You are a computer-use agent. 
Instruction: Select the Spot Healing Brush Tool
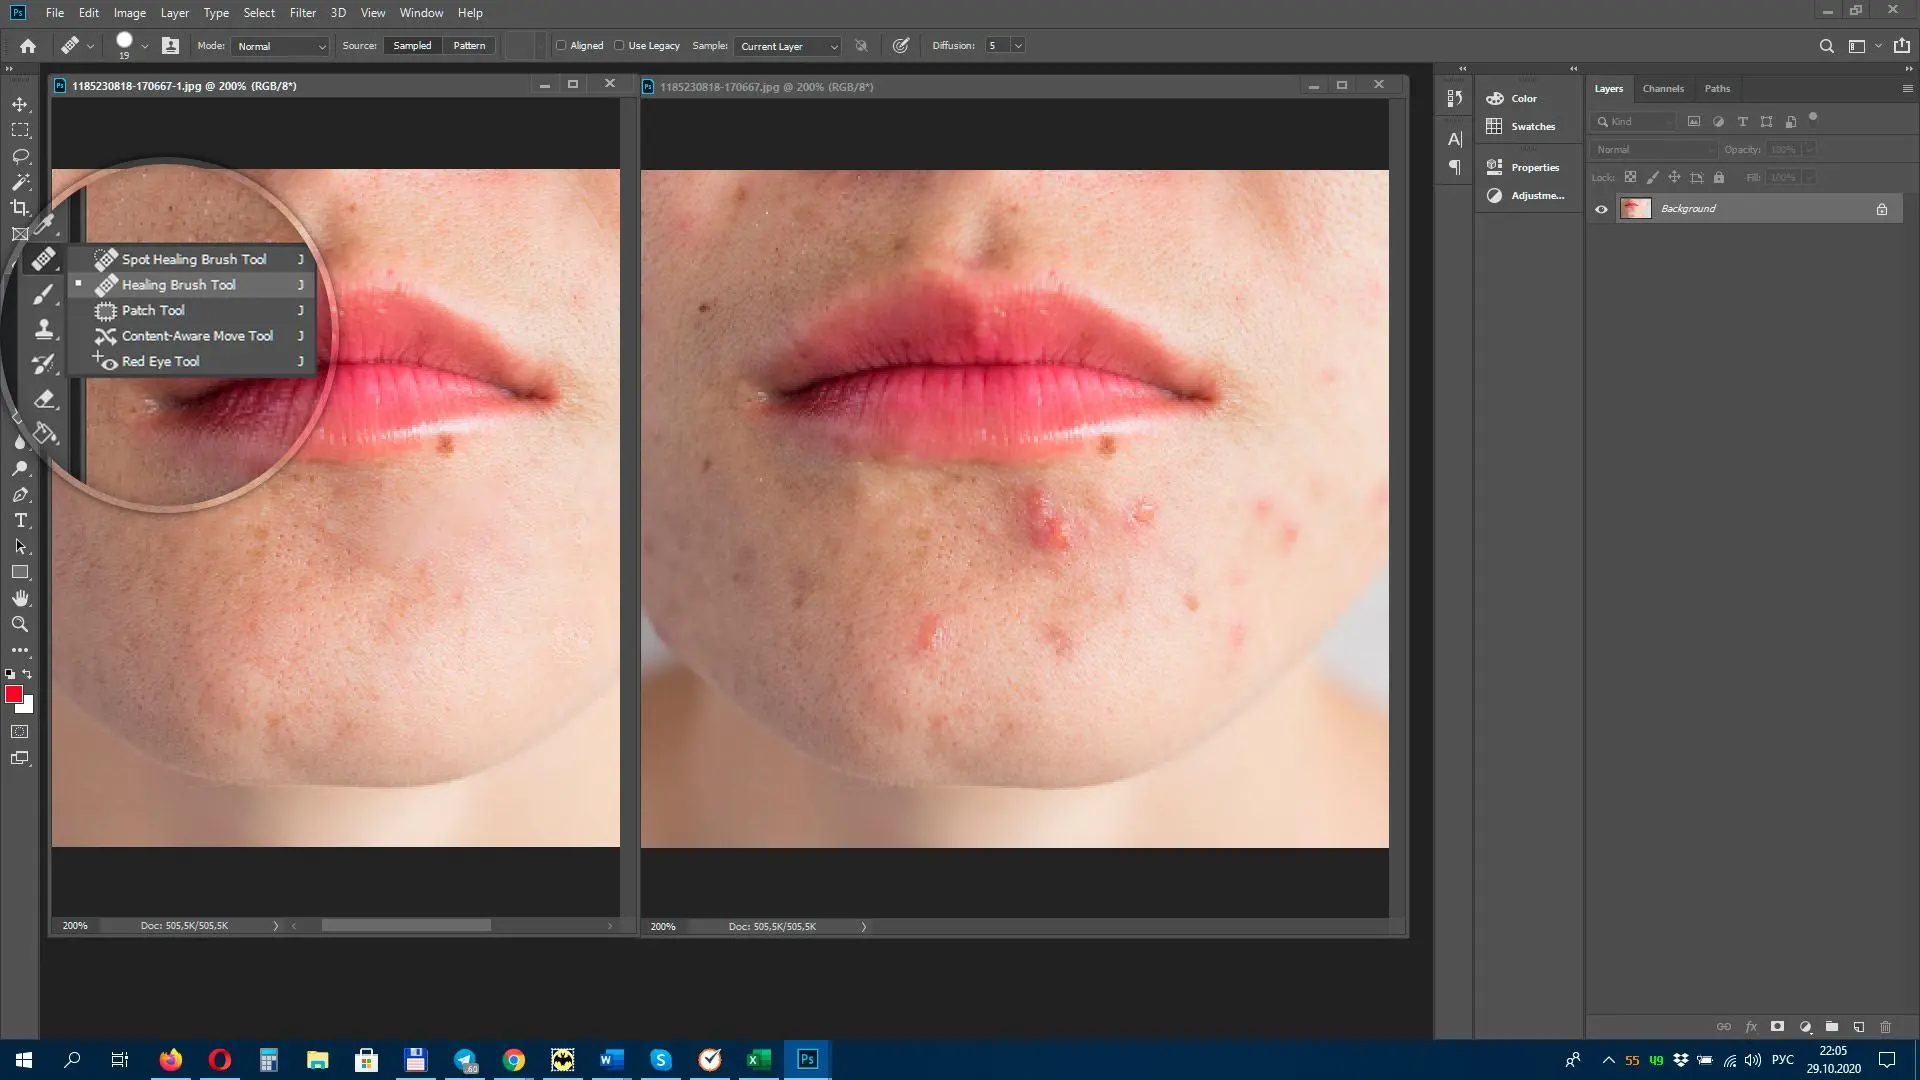click(x=195, y=258)
